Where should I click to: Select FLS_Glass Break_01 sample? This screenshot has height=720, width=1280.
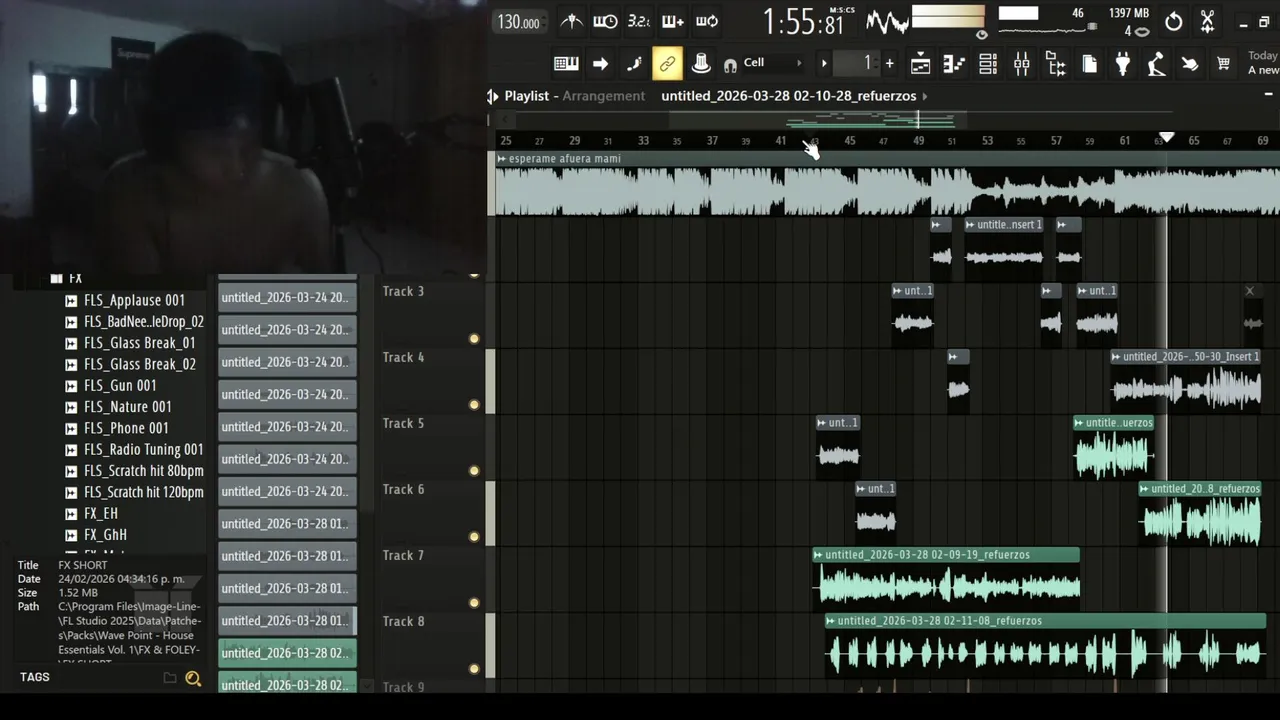(140, 343)
